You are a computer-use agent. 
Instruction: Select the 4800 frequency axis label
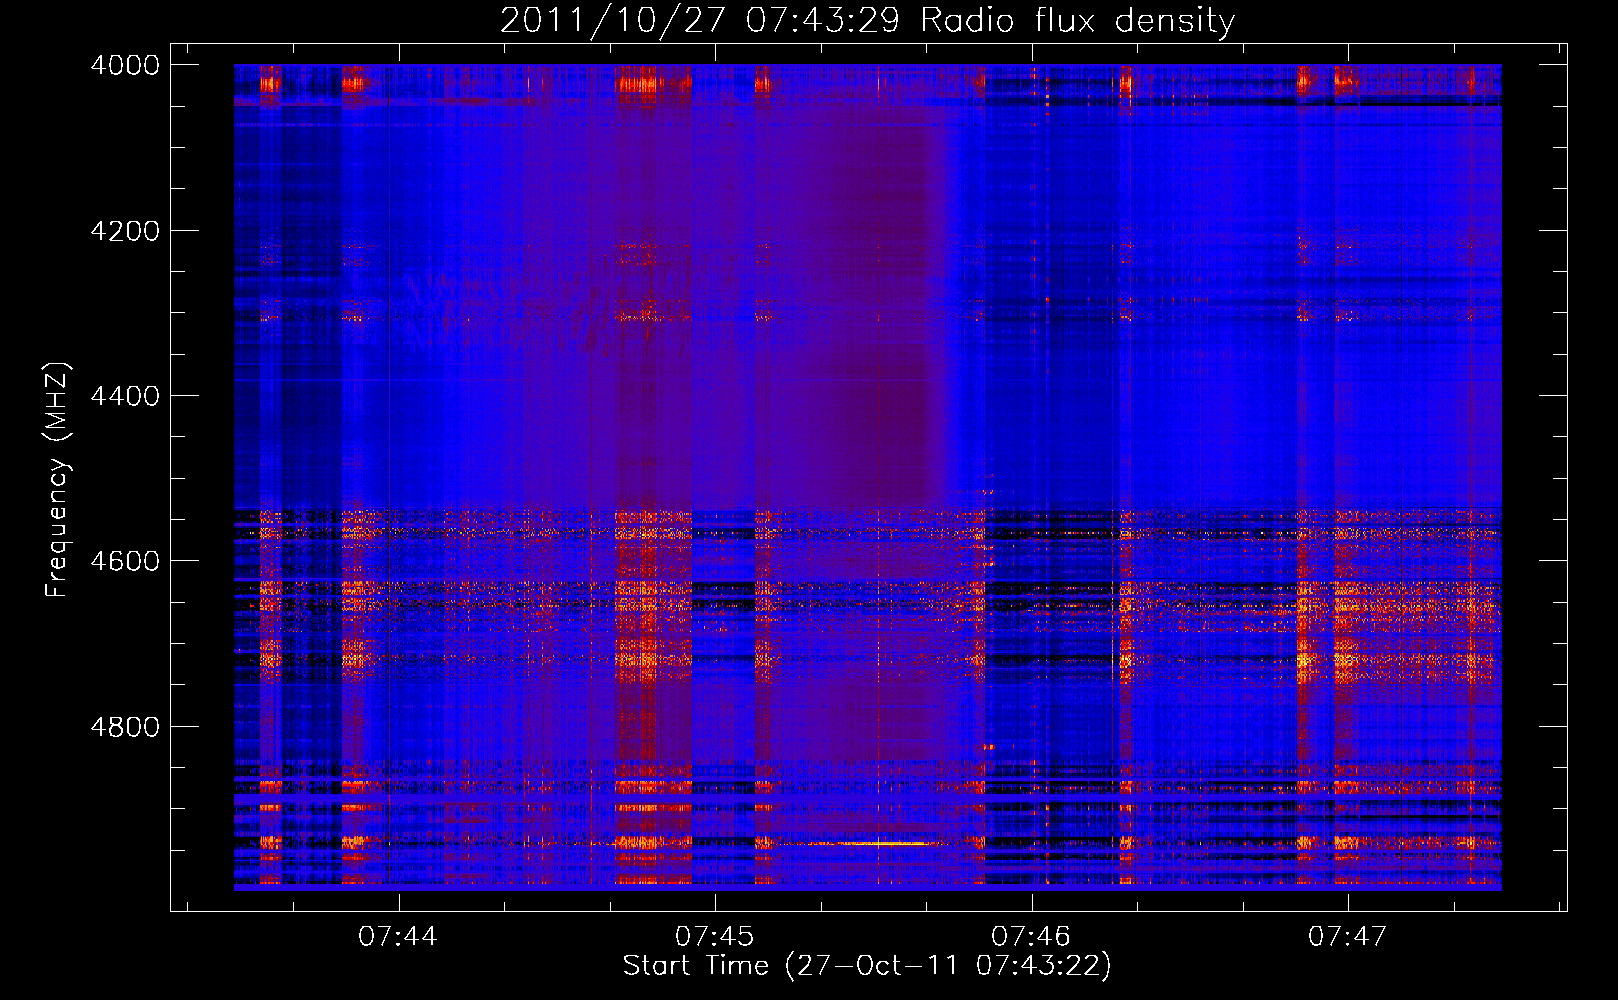(x=125, y=727)
